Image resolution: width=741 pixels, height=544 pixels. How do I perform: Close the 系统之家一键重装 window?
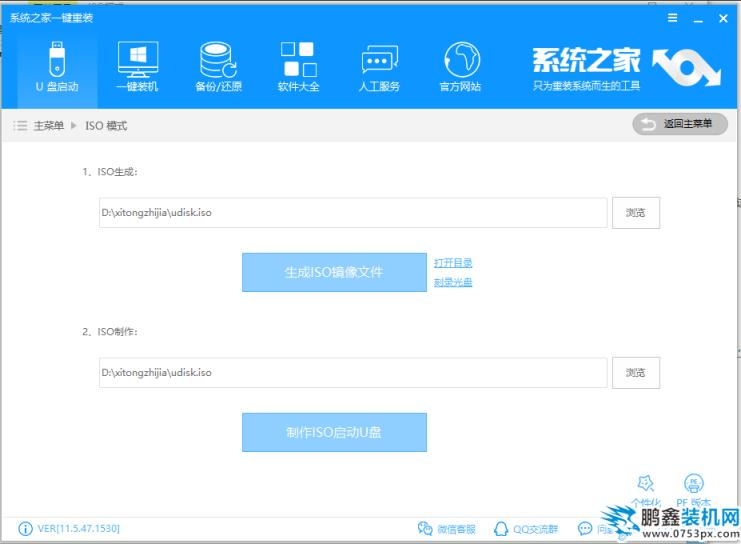723,18
